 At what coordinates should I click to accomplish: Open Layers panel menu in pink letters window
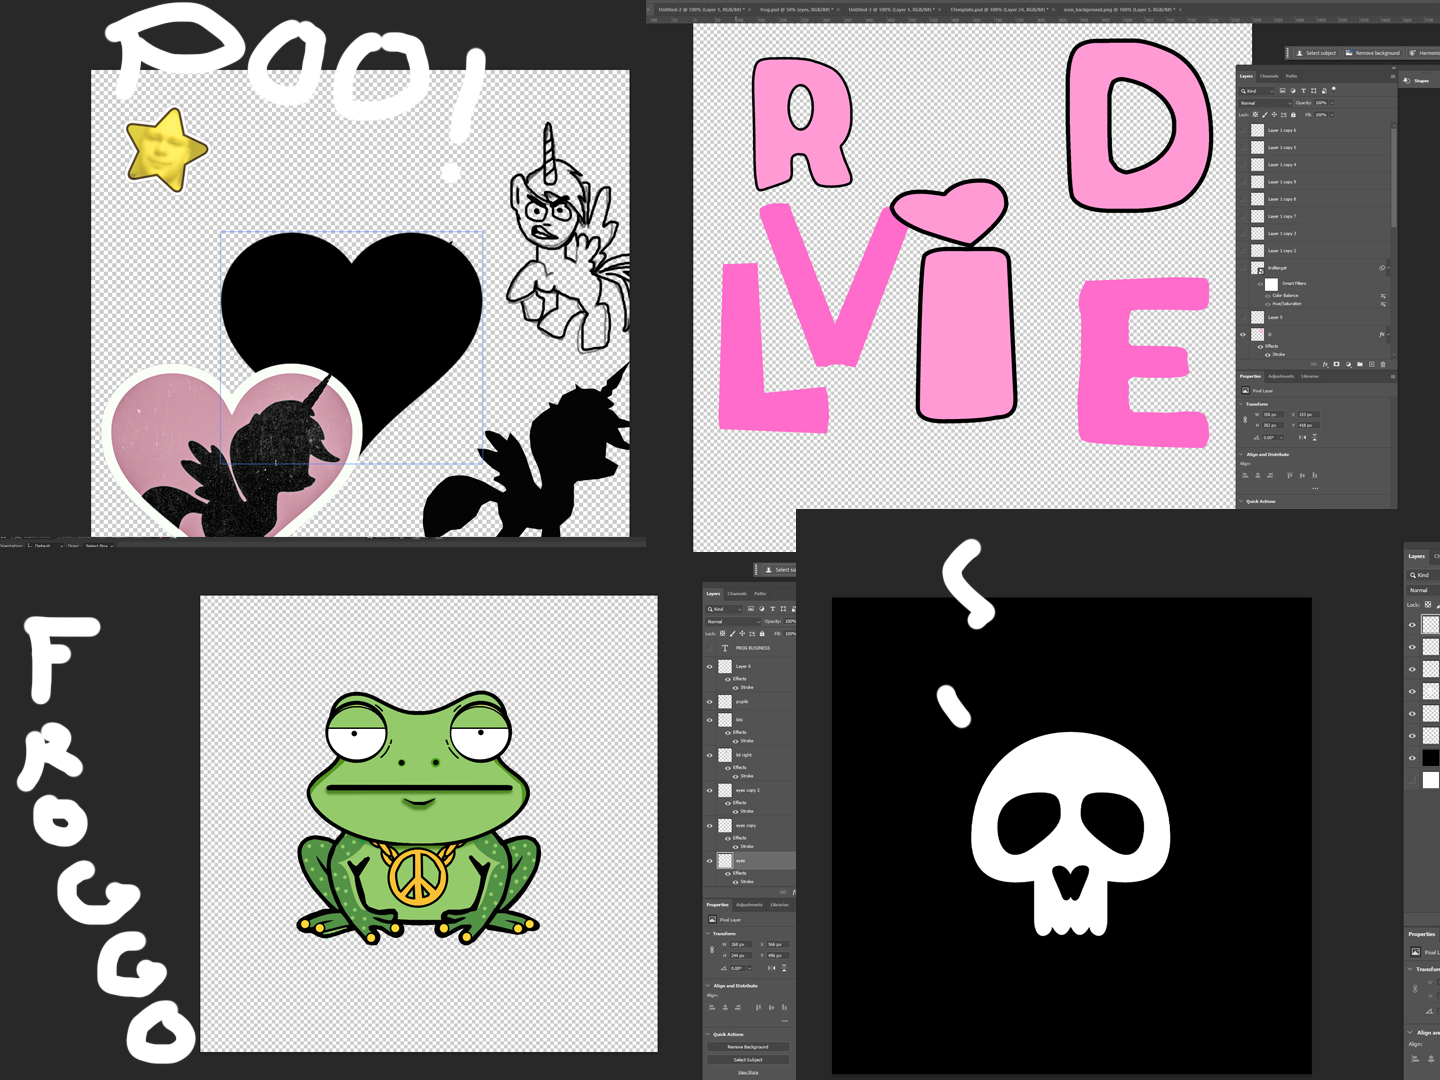pos(1392,76)
